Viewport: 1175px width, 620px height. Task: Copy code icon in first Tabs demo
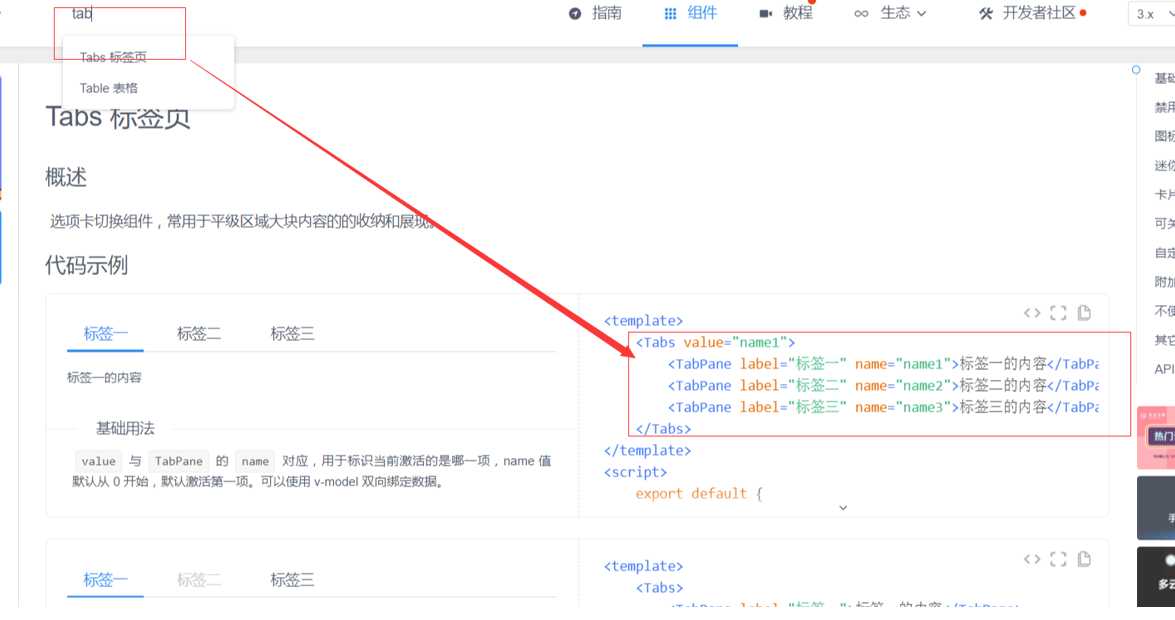(1084, 313)
